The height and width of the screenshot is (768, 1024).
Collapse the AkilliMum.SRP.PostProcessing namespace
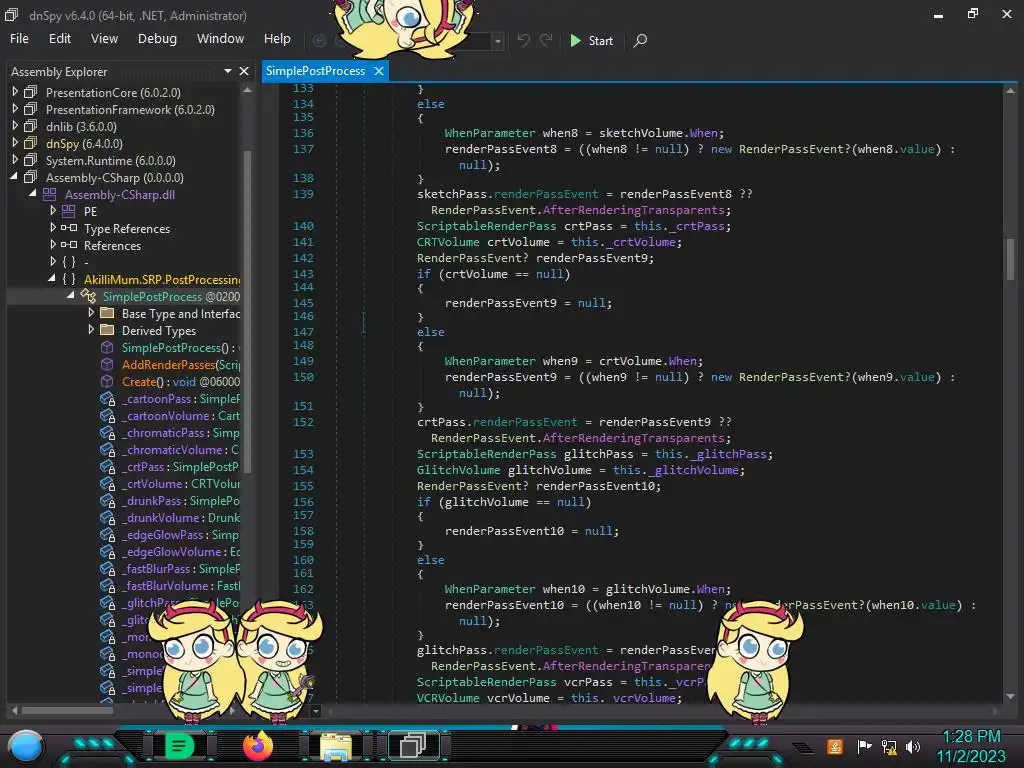coord(52,279)
